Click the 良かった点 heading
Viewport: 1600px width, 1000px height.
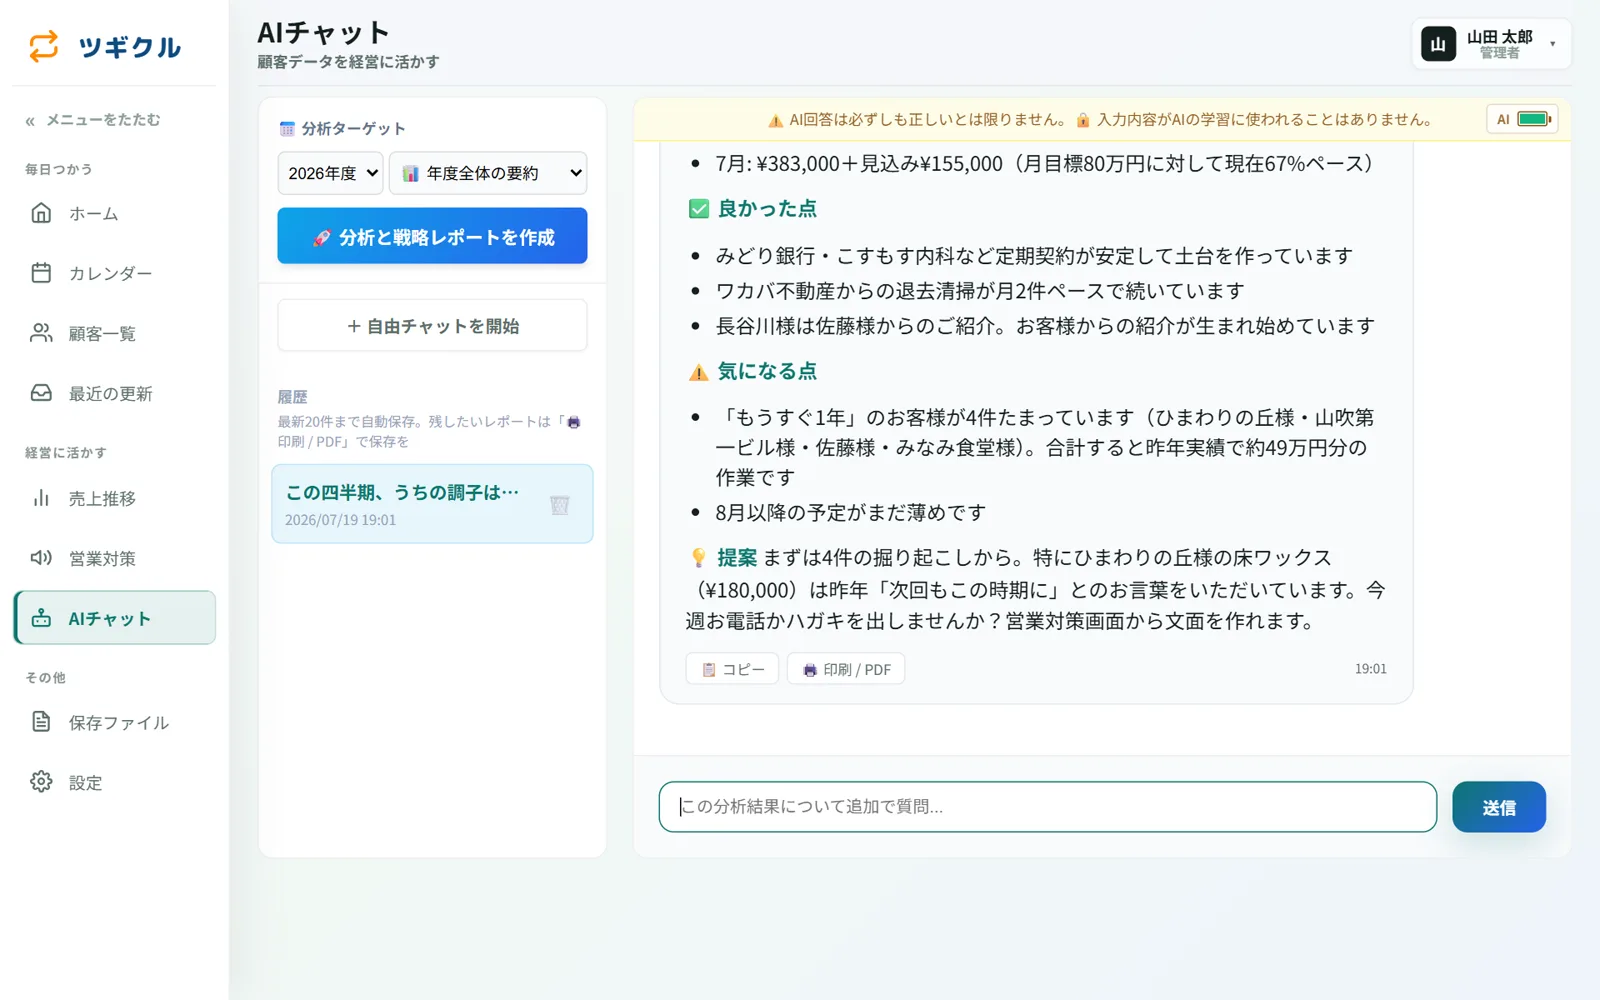pos(767,209)
